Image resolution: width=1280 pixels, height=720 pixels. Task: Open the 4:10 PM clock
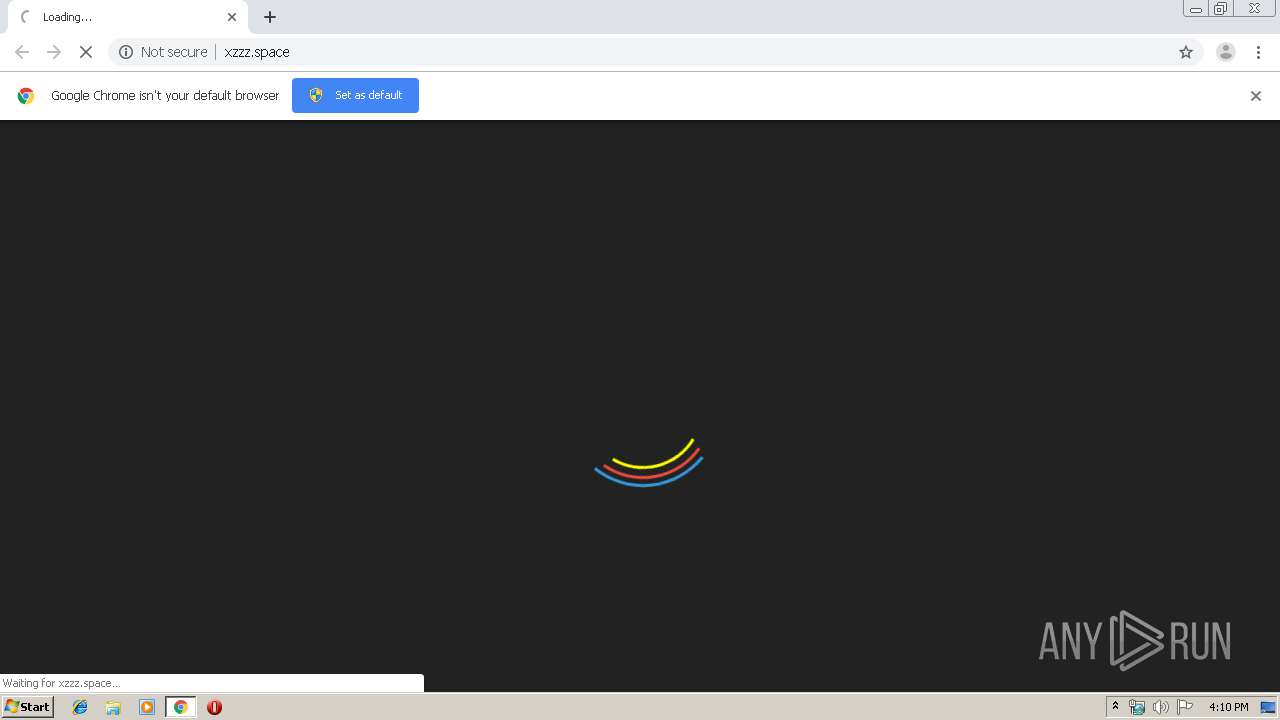(1228, 707)
